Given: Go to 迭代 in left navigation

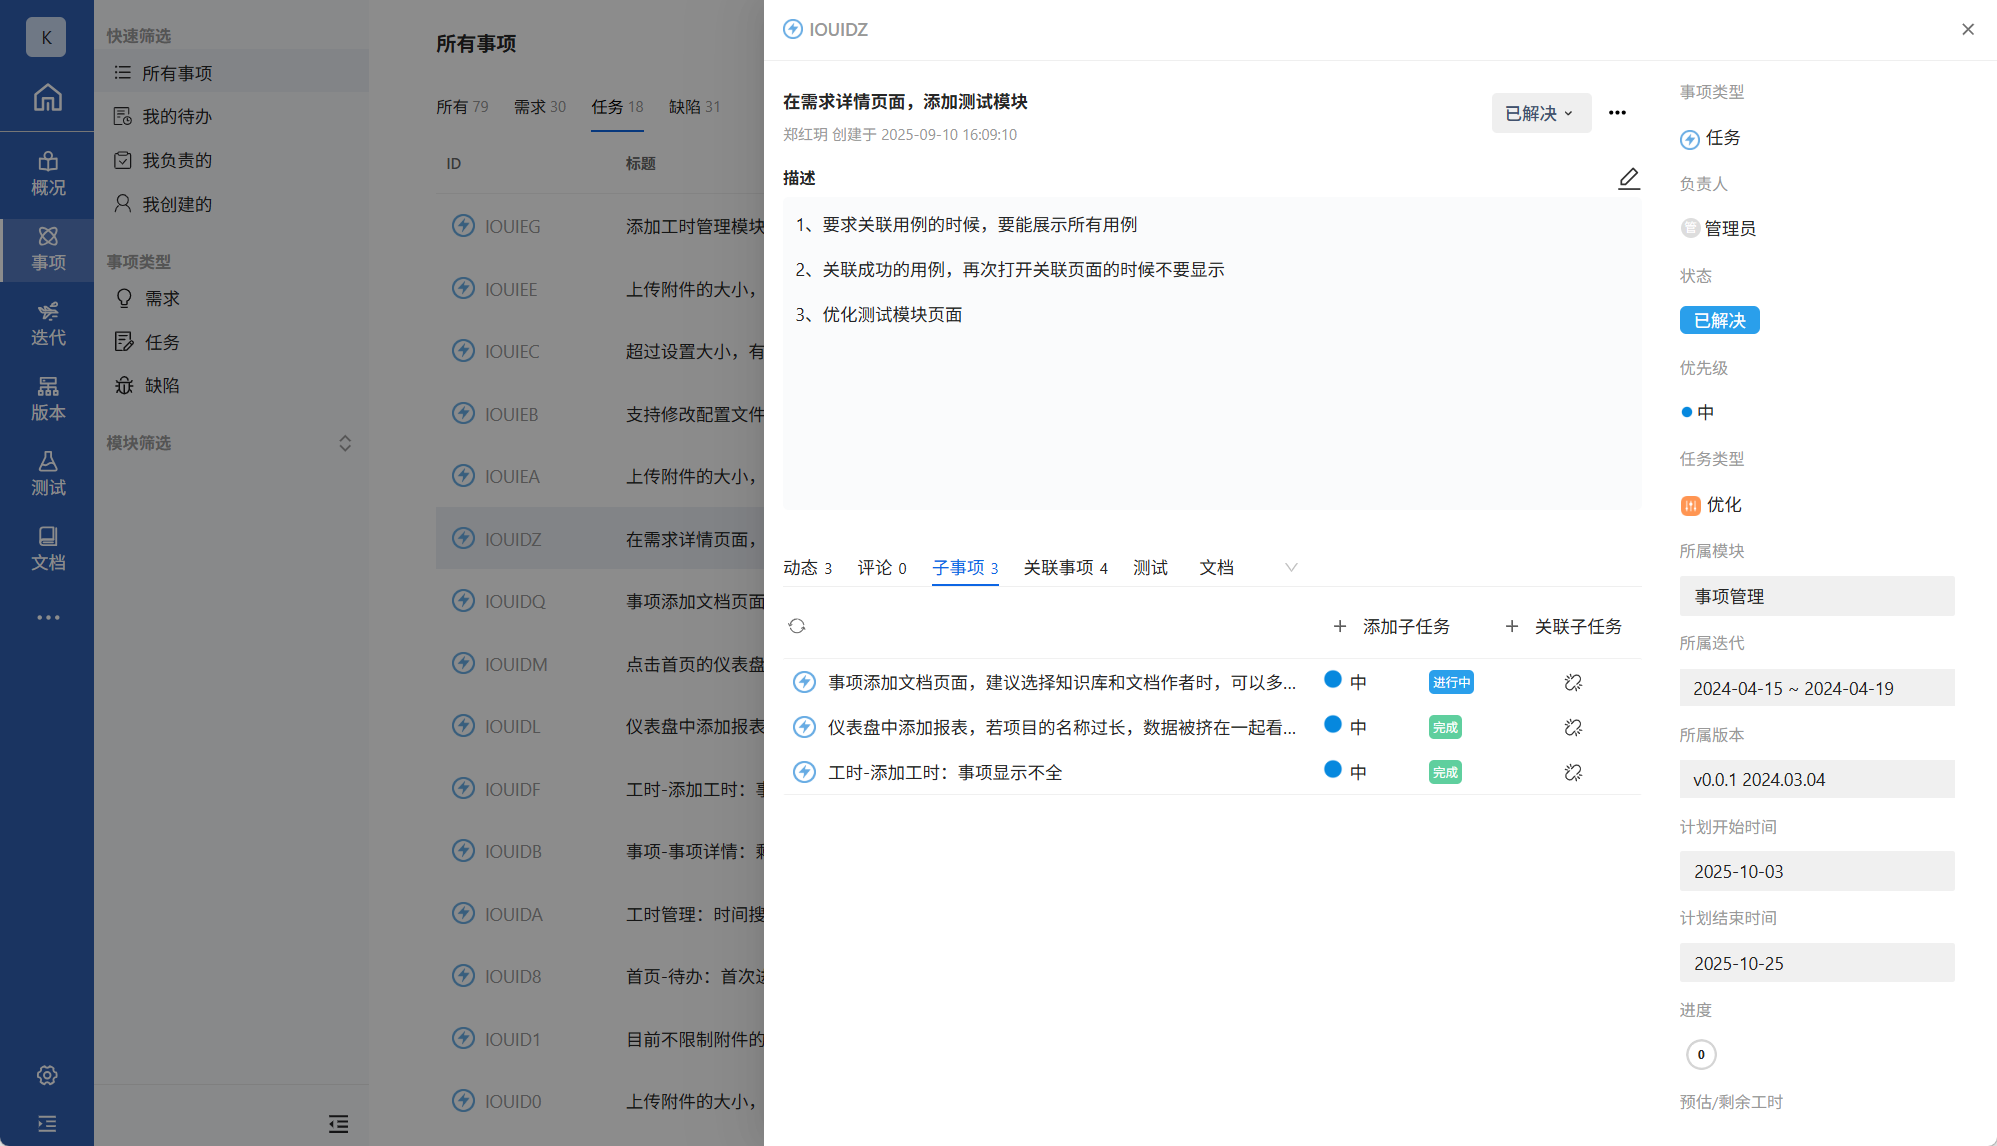Looking at the screenshot, I should [x=47, y=323].
